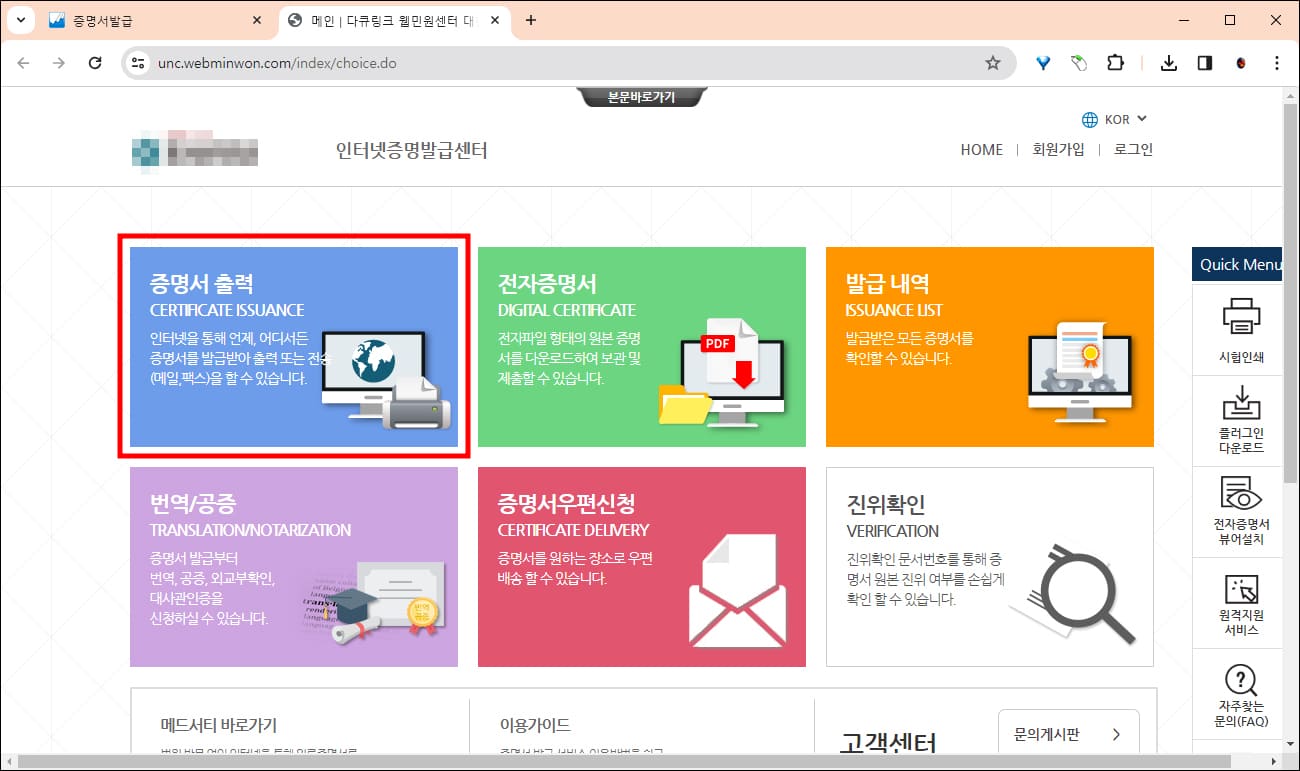The height and width of the screenshot is (771, 1300).
Task: Bookmark this page with the star icon
Action: pyautogui.click(x=993, y=62)
